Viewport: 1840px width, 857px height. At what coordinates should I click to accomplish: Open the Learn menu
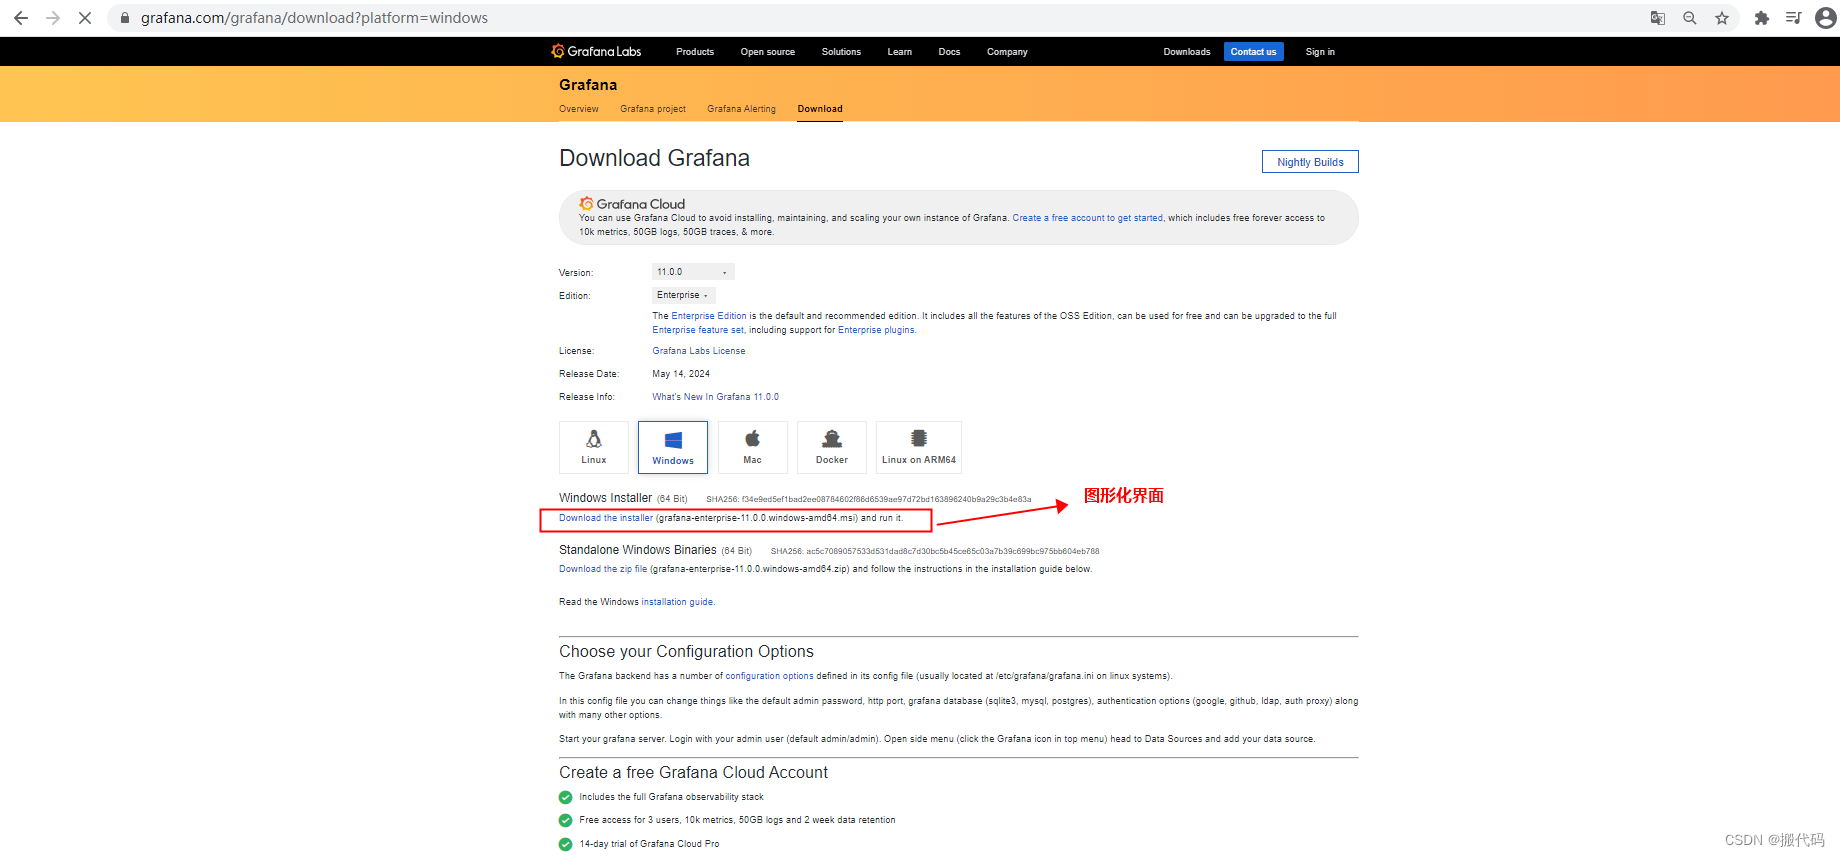pos(900,52)
